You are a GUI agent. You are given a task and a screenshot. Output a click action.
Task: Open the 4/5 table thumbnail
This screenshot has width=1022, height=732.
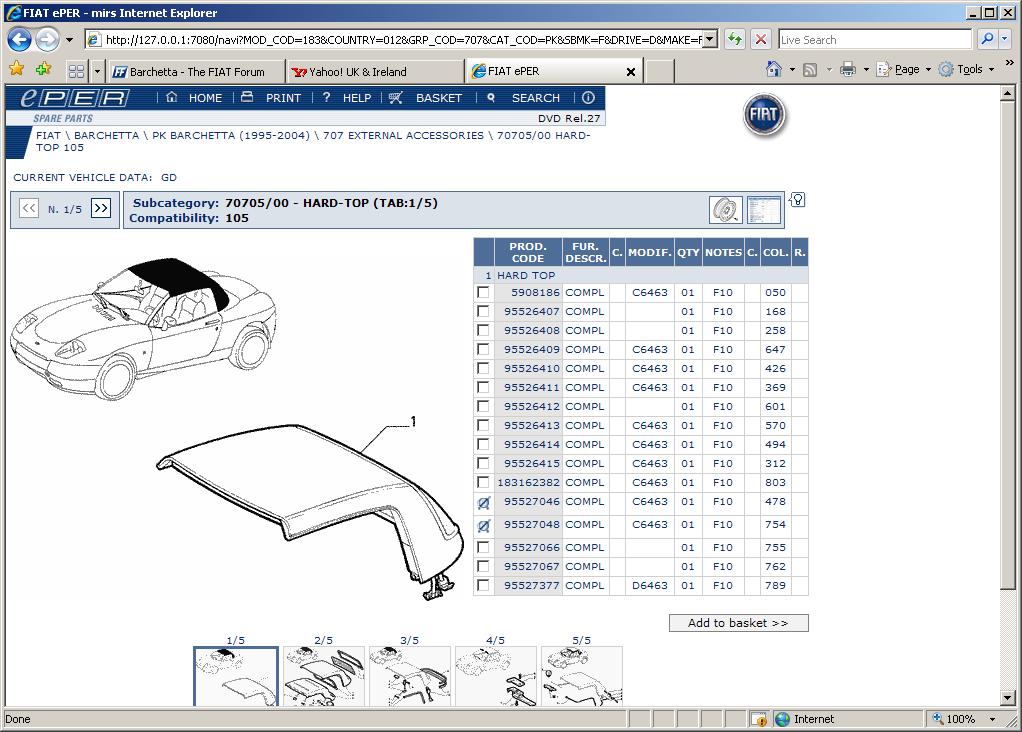(x=496, y=675)
